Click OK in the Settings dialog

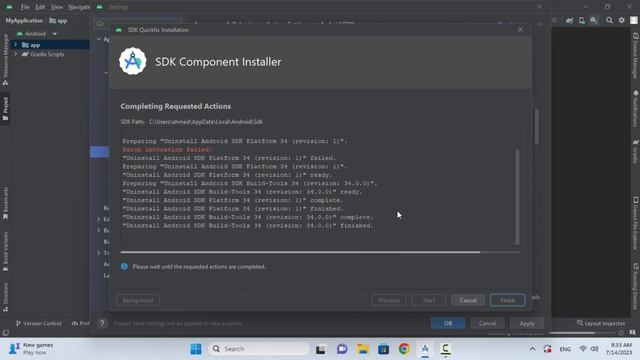click(x=448, y=323)
